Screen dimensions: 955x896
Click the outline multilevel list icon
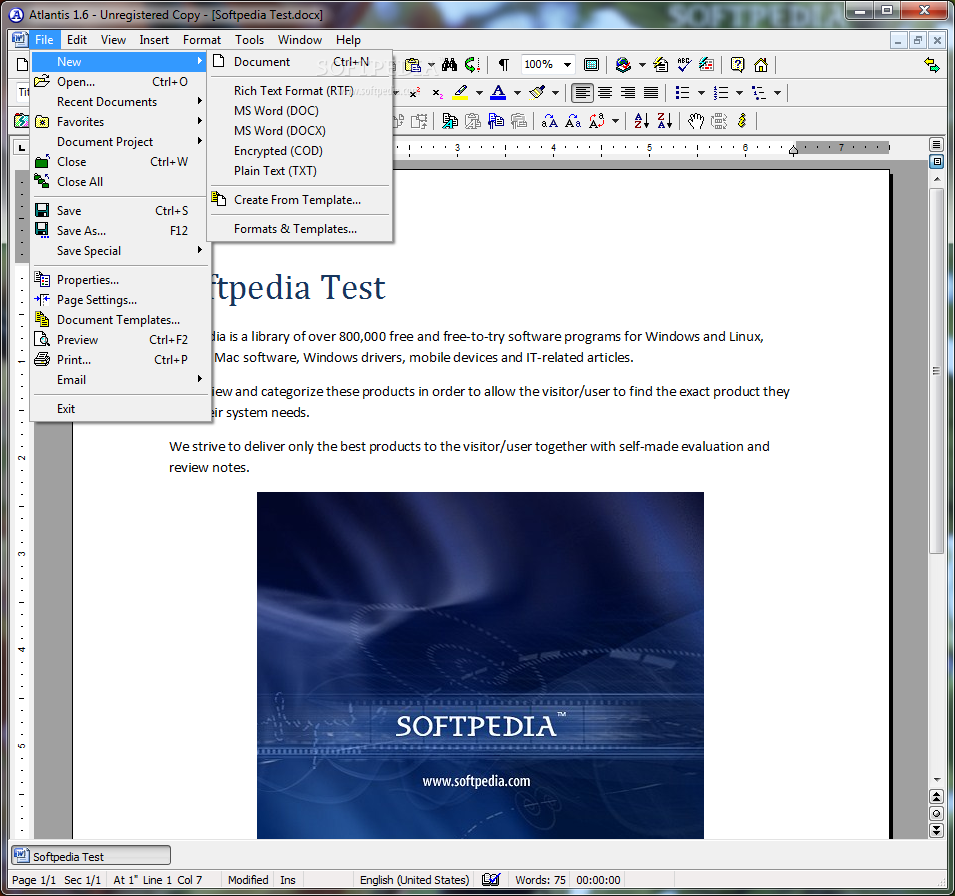(758, 93)
